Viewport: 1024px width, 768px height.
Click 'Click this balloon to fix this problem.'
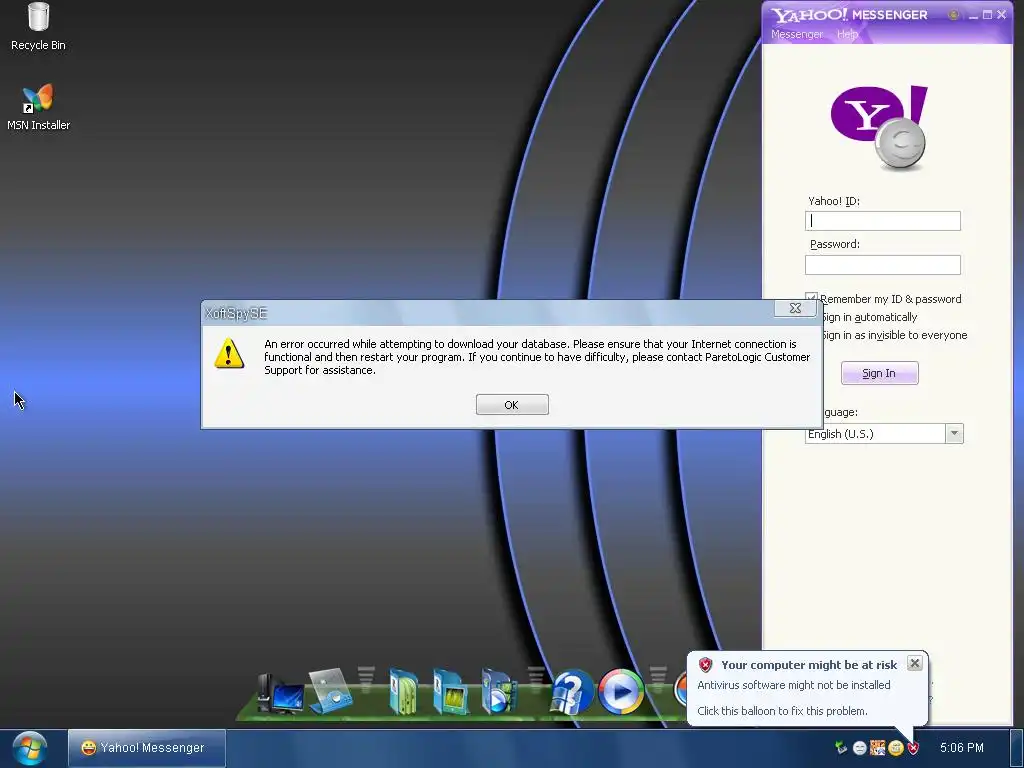click(x=782, y=711)
